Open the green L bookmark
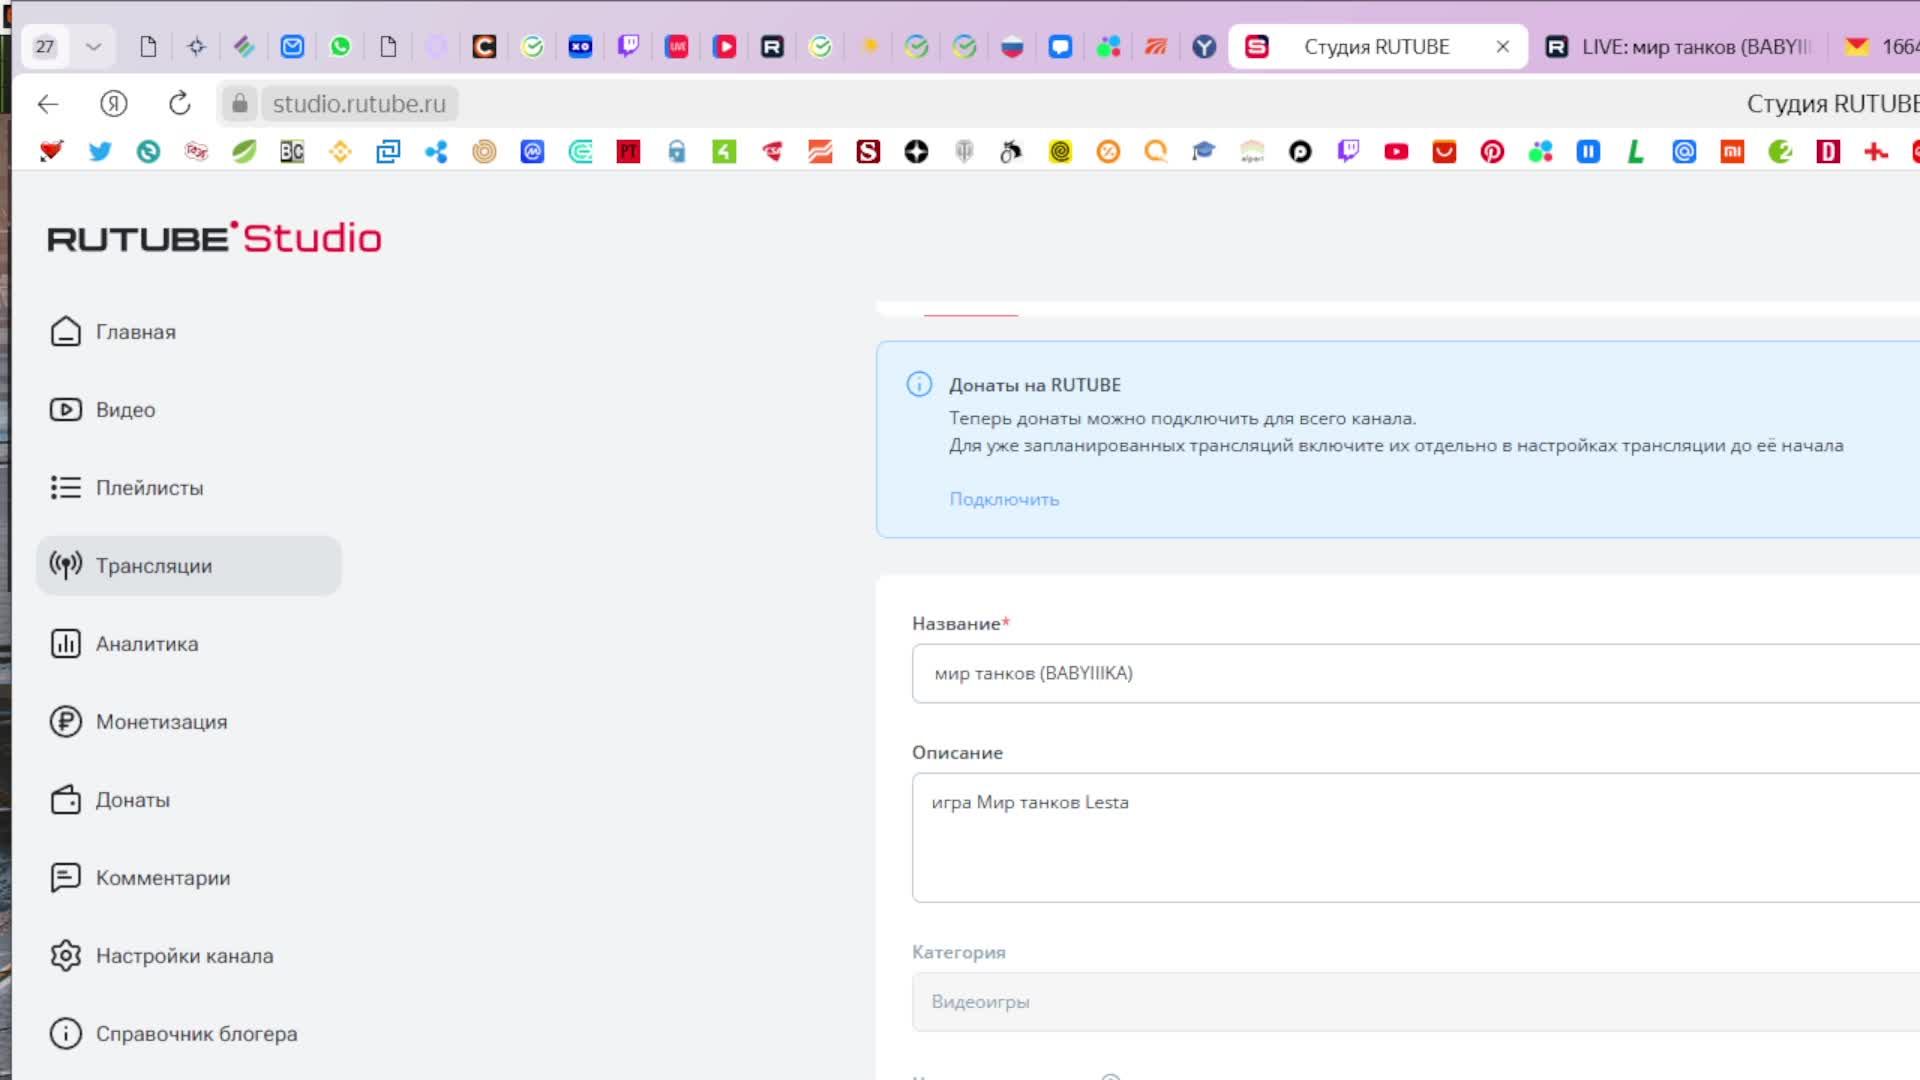The width and height of the screenshot is (1920, 1080). (1636, 152)
